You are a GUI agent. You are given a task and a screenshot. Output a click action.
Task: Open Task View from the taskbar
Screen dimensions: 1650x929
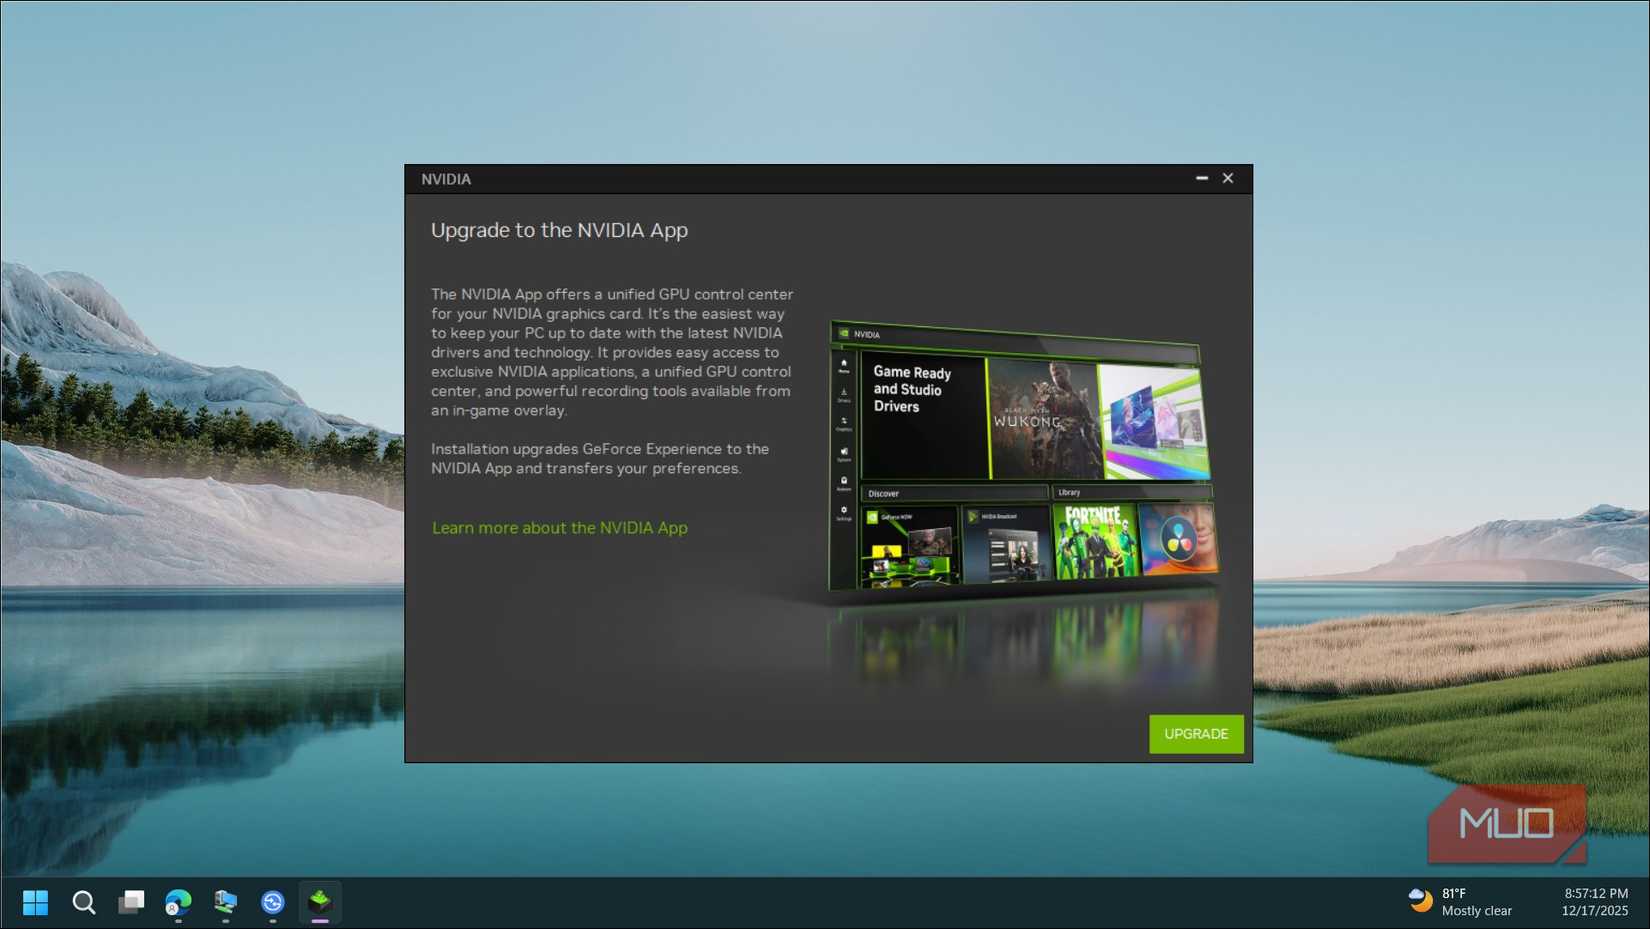click(131, 902)
